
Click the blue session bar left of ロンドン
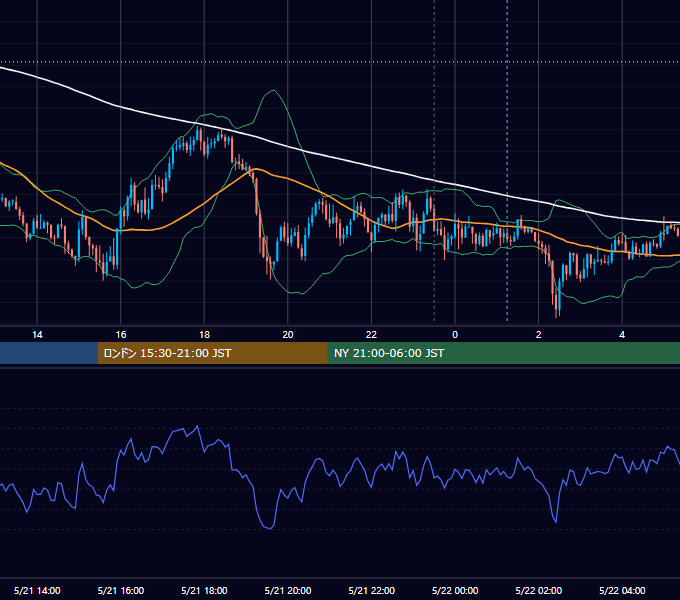pos(49,353)
